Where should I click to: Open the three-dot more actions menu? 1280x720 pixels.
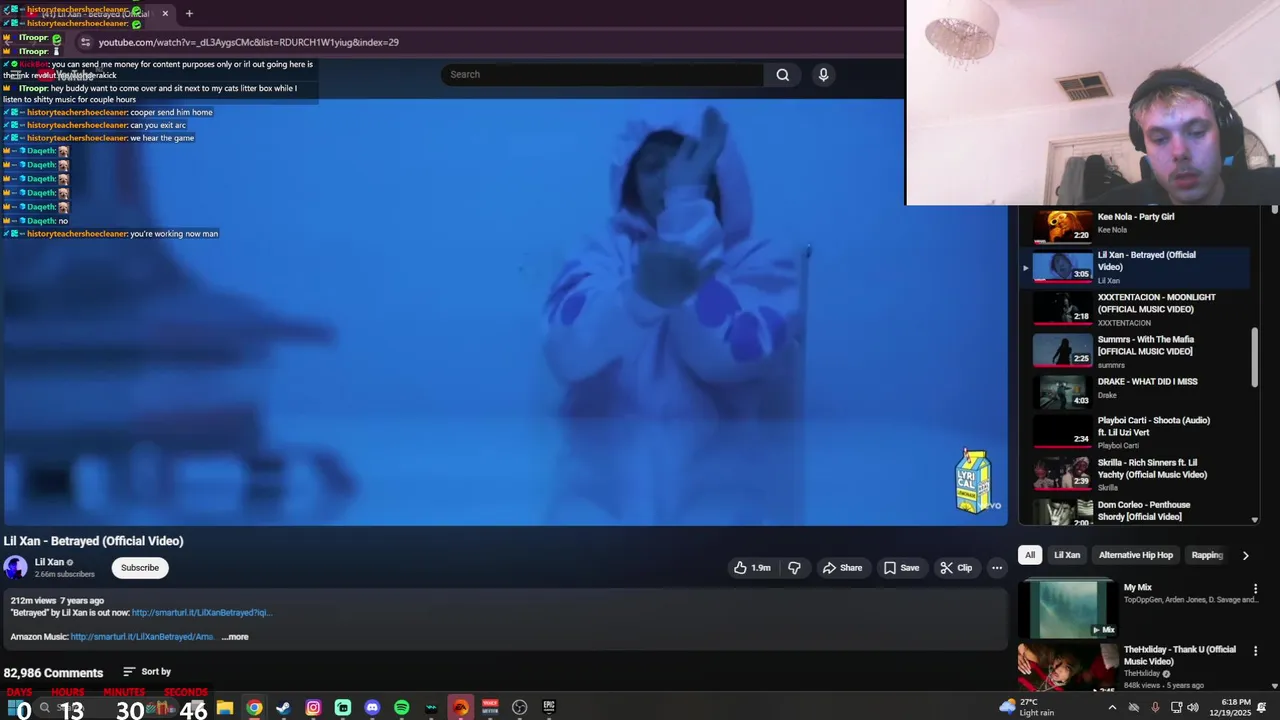click(996, 568)
